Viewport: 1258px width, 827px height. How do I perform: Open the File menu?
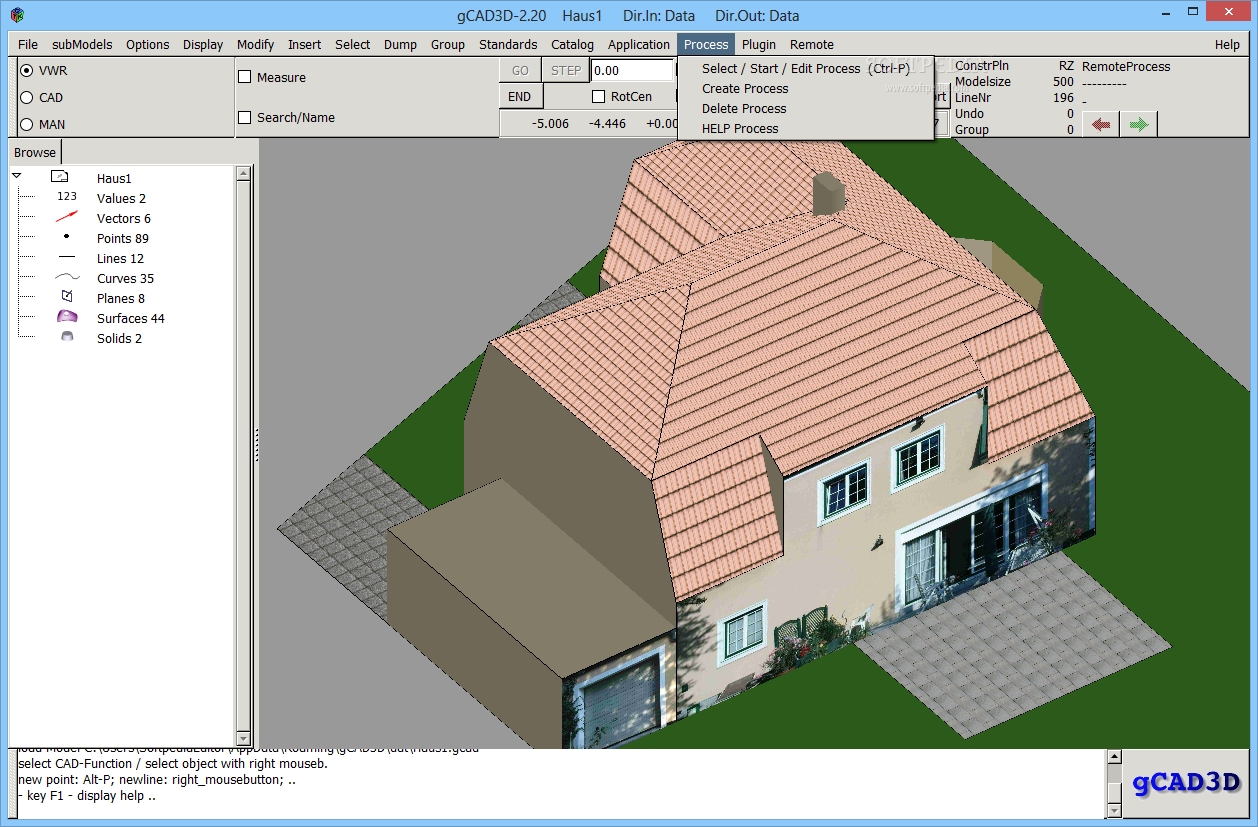[28, 44]
